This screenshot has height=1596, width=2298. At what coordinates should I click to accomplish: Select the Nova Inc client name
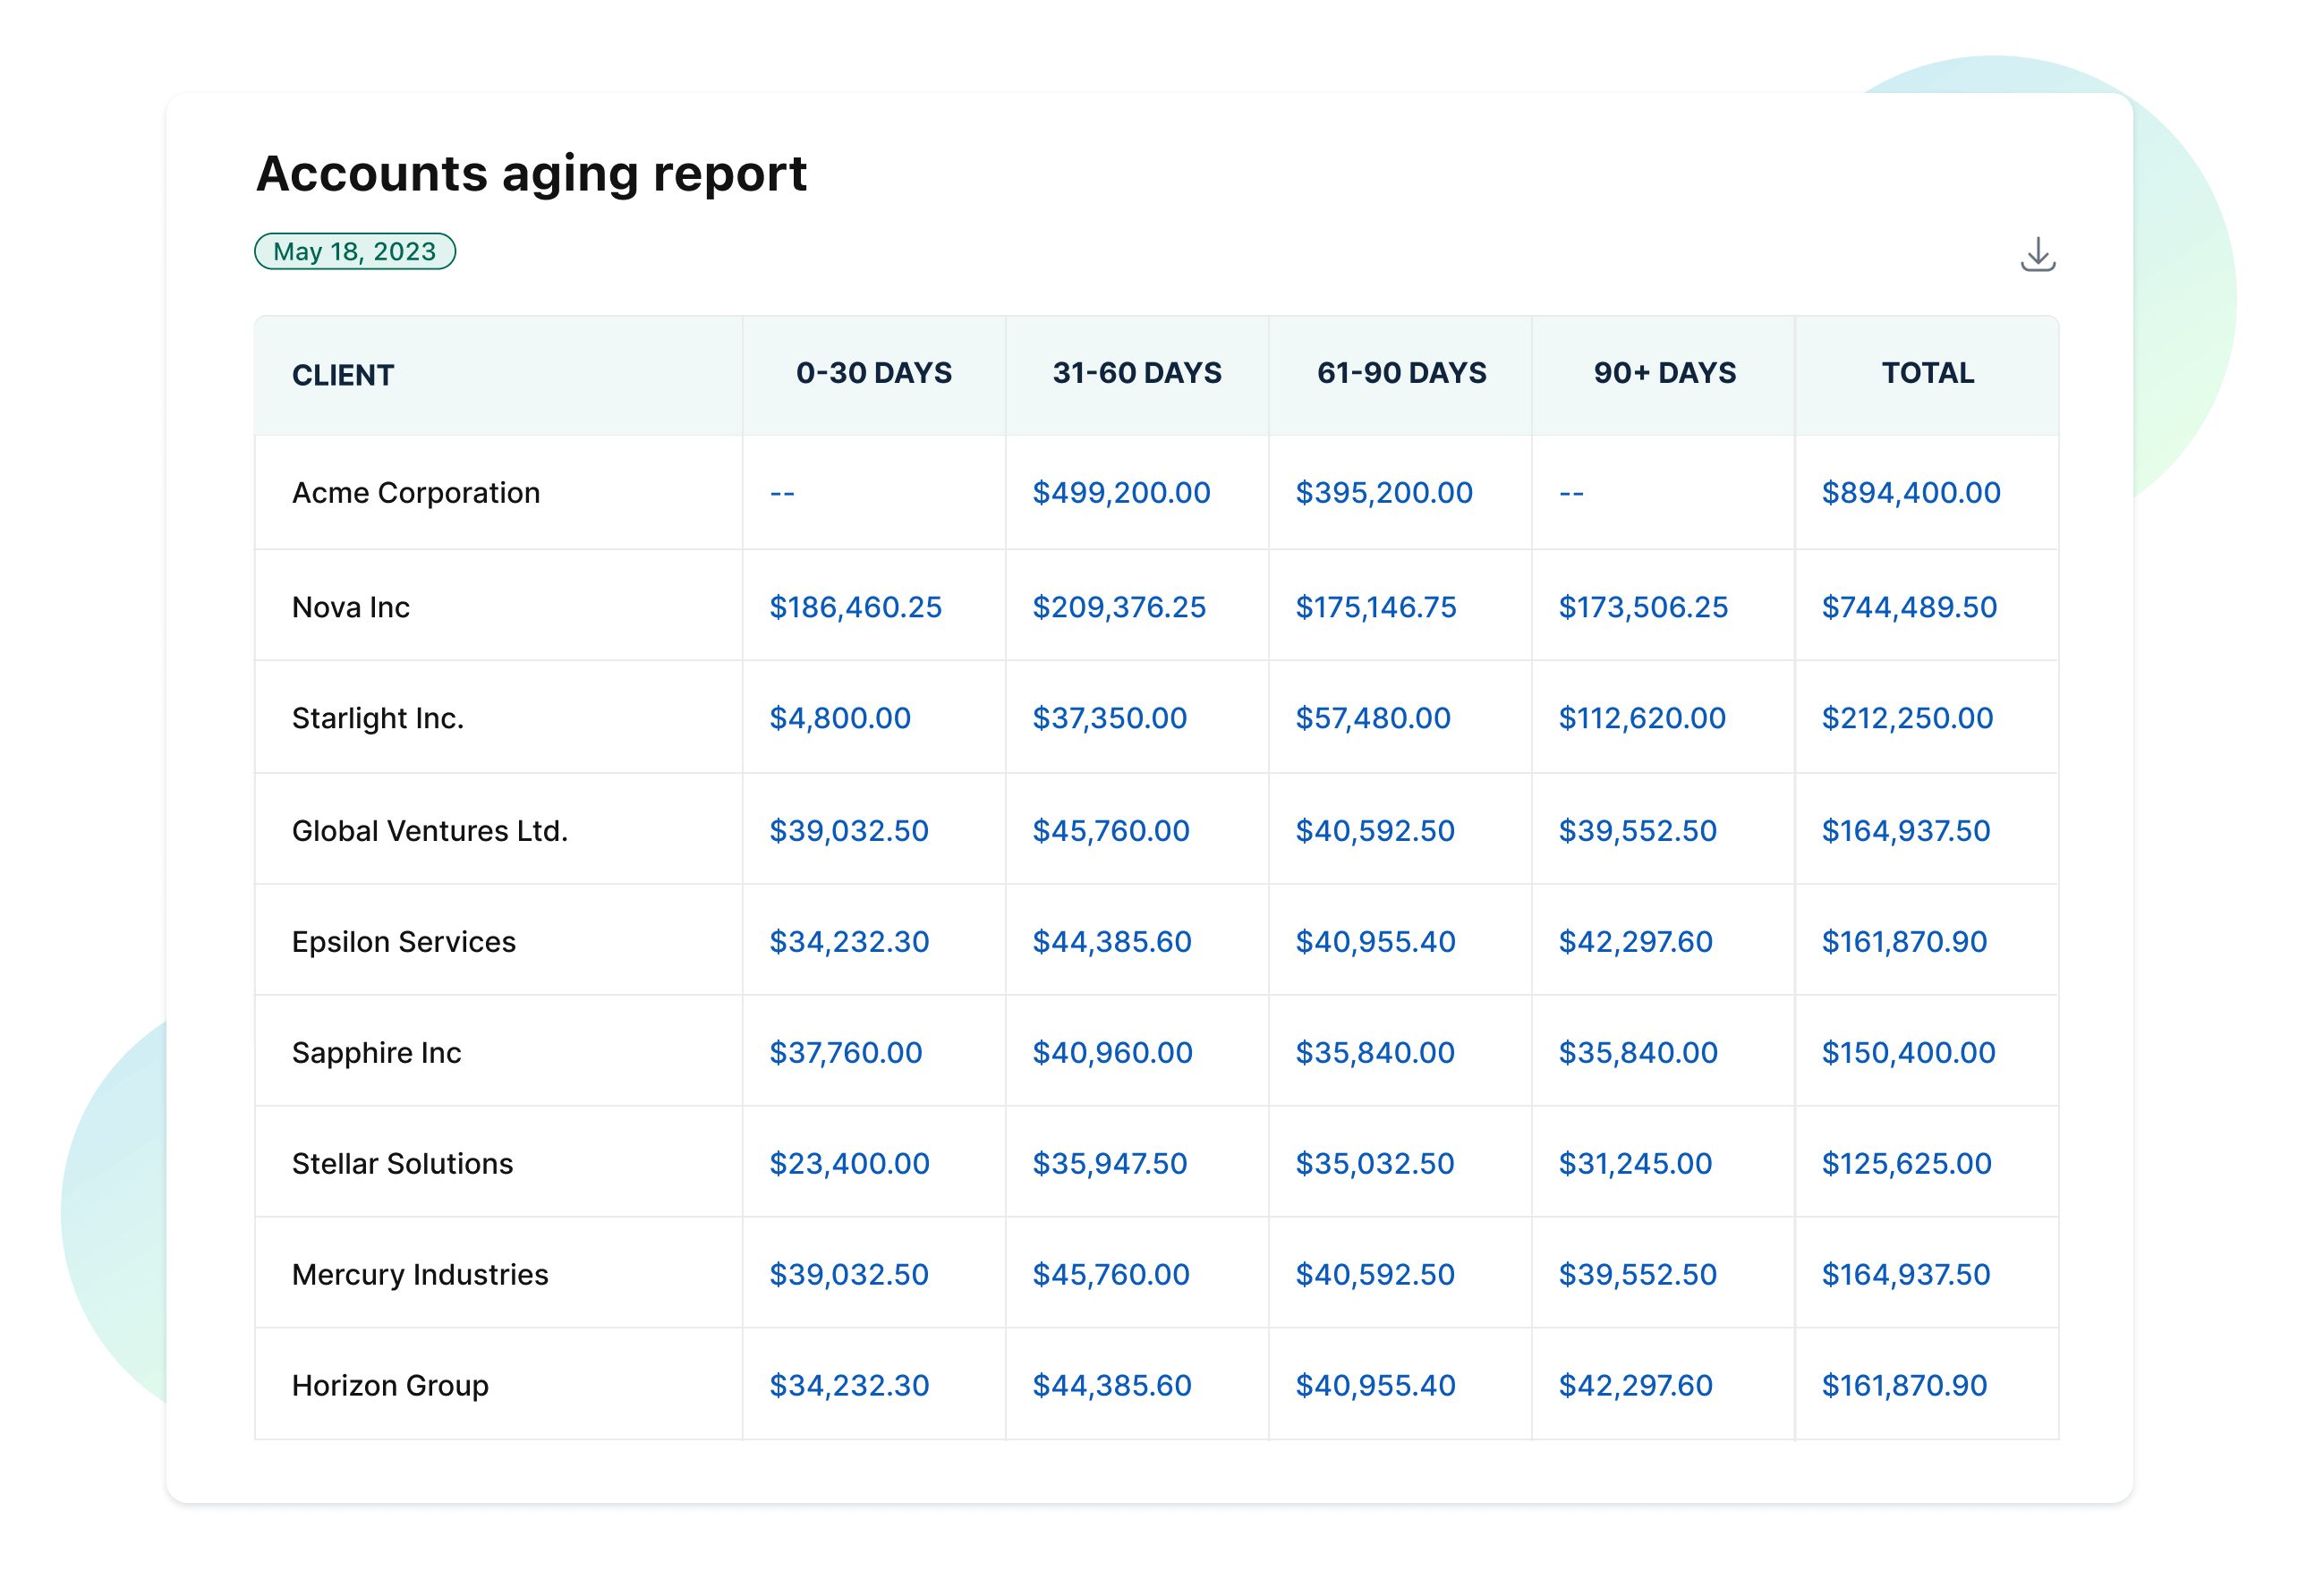pos(351,607)
